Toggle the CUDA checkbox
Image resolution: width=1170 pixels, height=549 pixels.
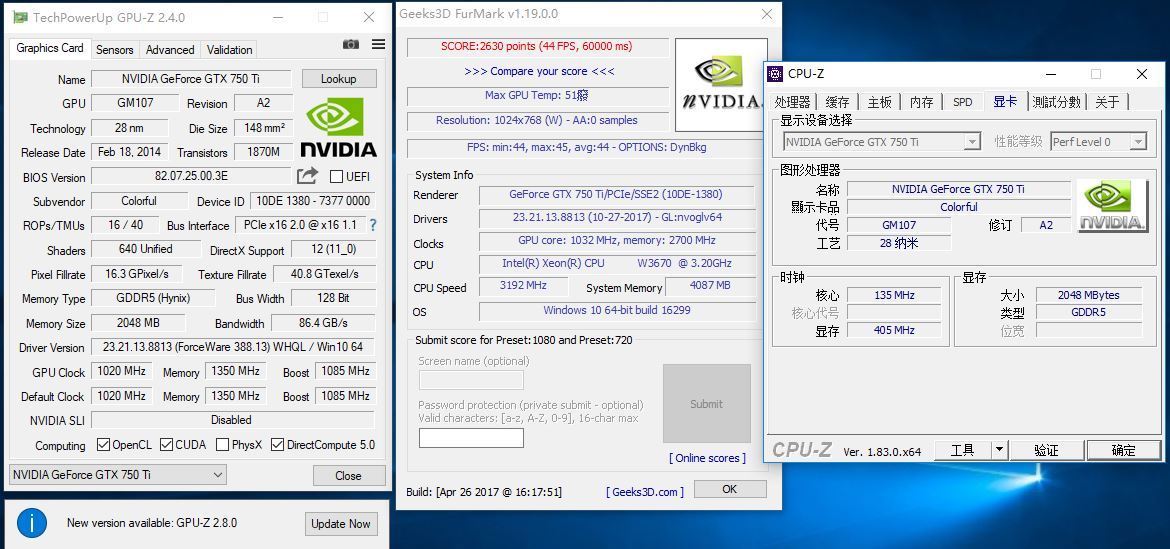tap(166, 445)
